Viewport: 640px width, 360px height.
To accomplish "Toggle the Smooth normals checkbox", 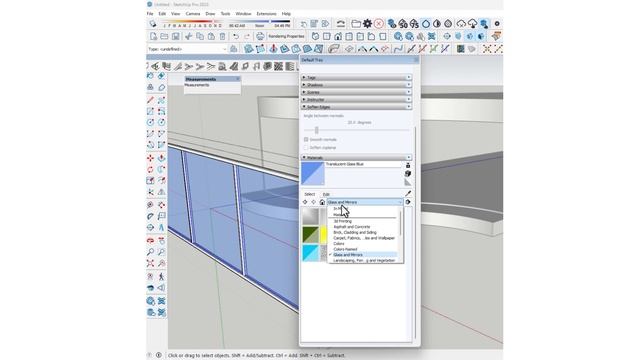I will tap(306, 140).
